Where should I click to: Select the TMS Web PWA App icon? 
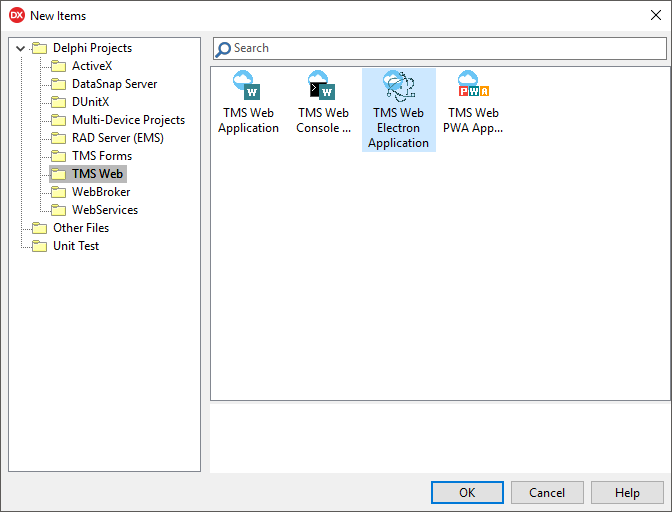(473, 84)
